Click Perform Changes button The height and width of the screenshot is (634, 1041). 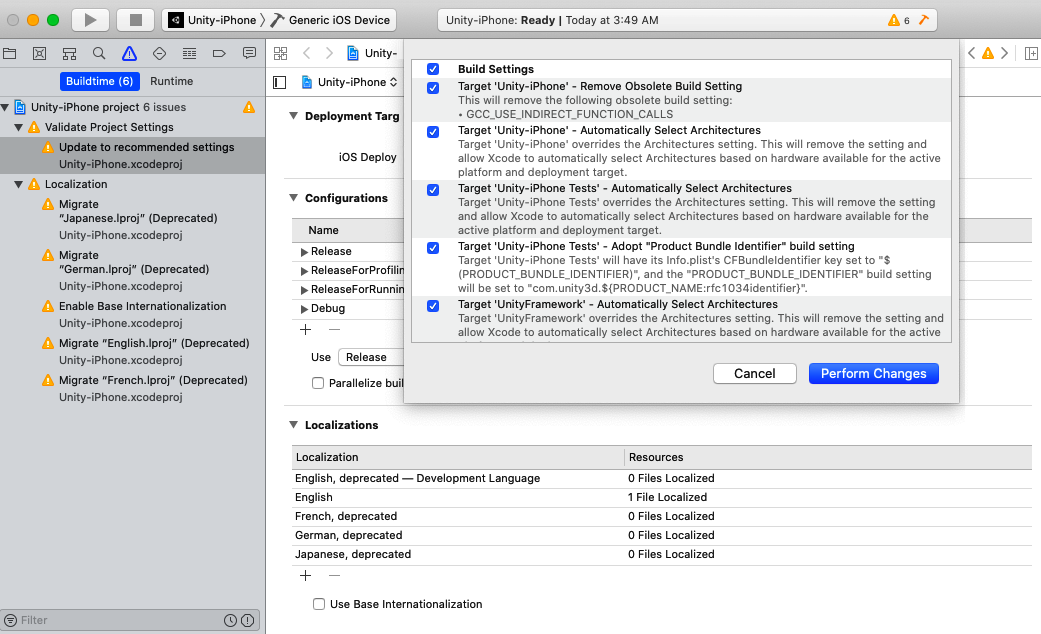pos(874,374)
